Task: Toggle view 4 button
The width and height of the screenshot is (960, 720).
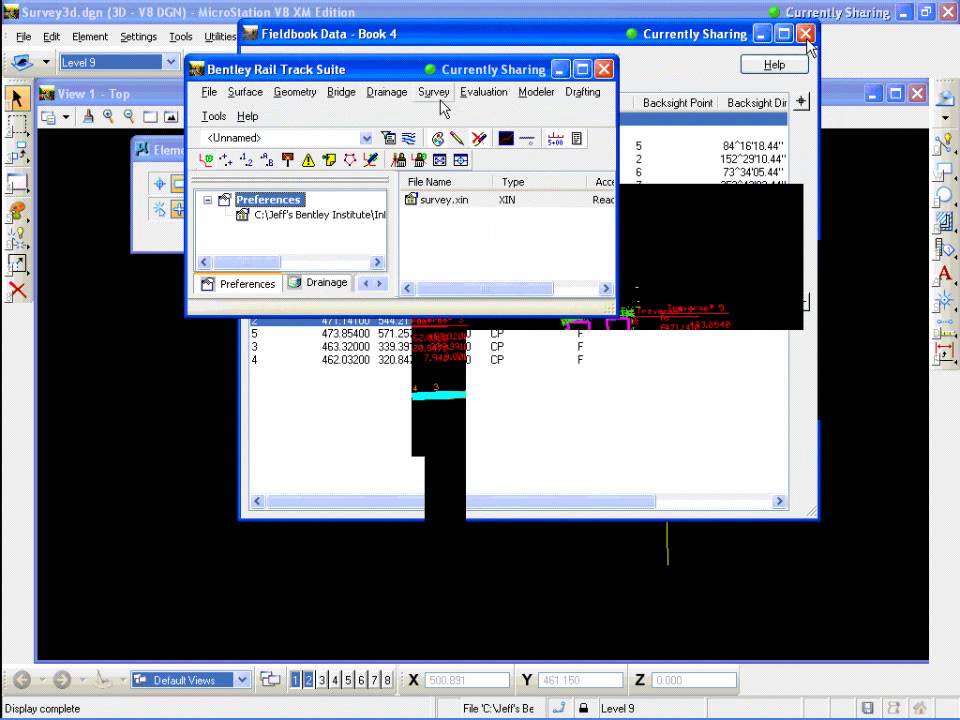Action: [x=335, y=680]
